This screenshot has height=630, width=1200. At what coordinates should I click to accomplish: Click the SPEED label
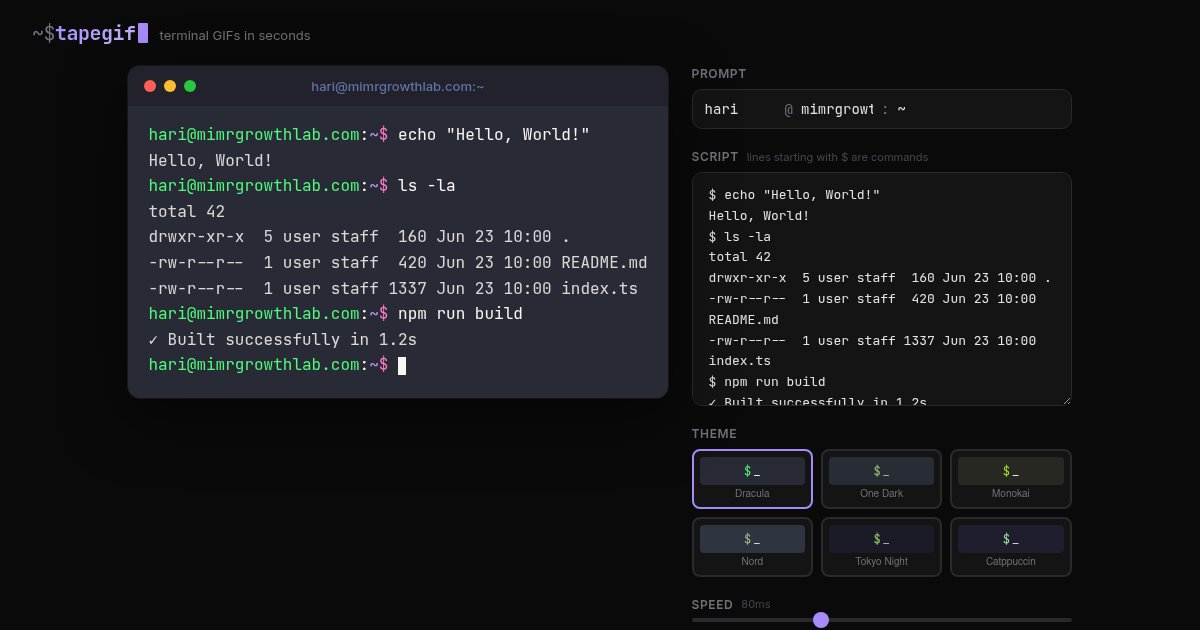pyautogui.click(x=711, y=605)
